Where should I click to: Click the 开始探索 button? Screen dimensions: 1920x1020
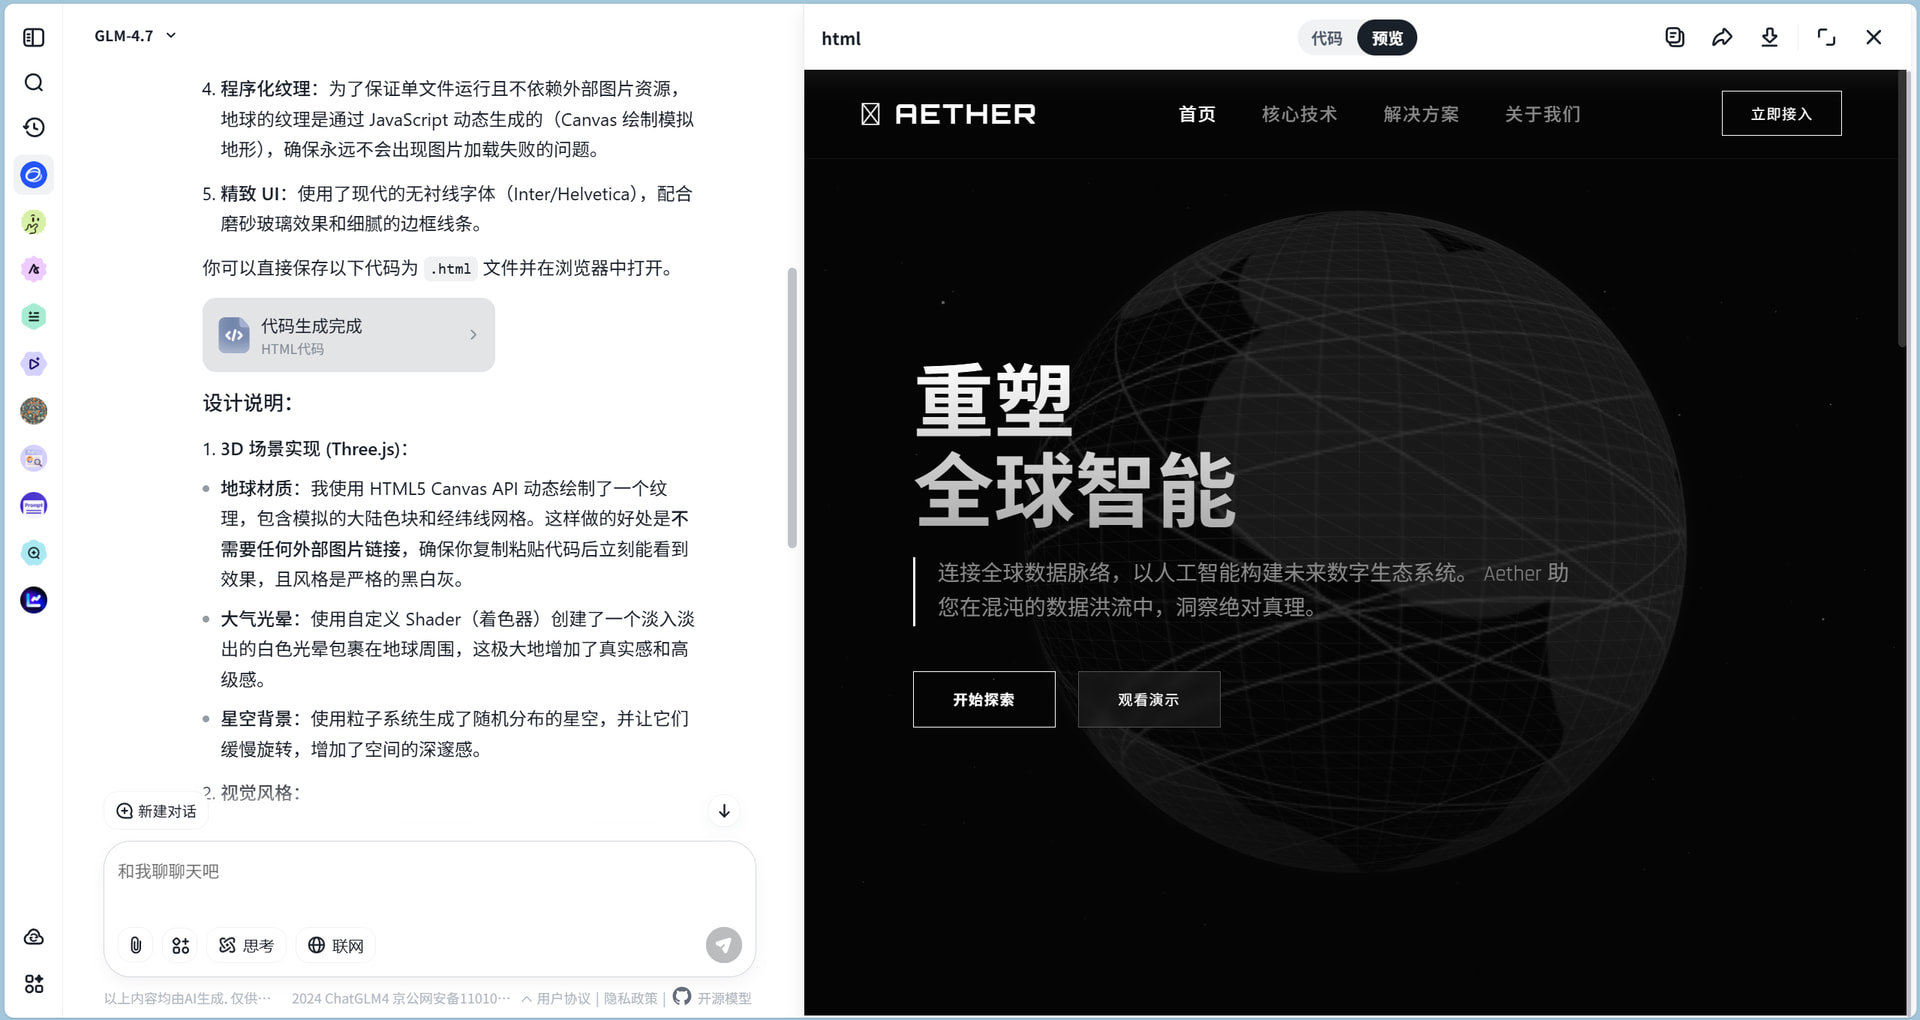(x=983, y=699)
